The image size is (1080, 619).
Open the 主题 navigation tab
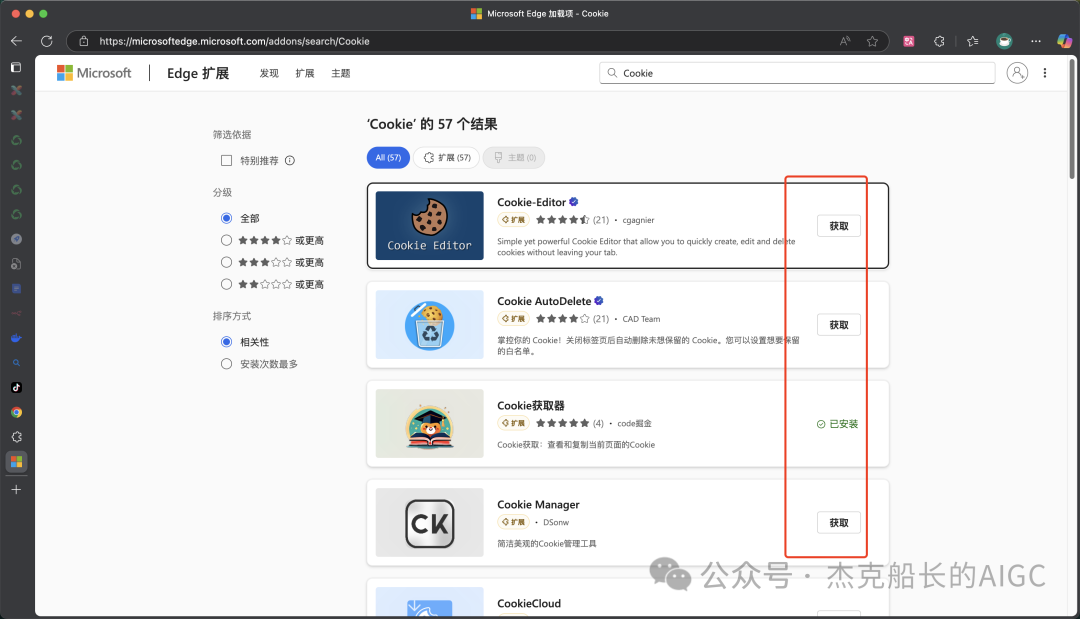[341, 73]
